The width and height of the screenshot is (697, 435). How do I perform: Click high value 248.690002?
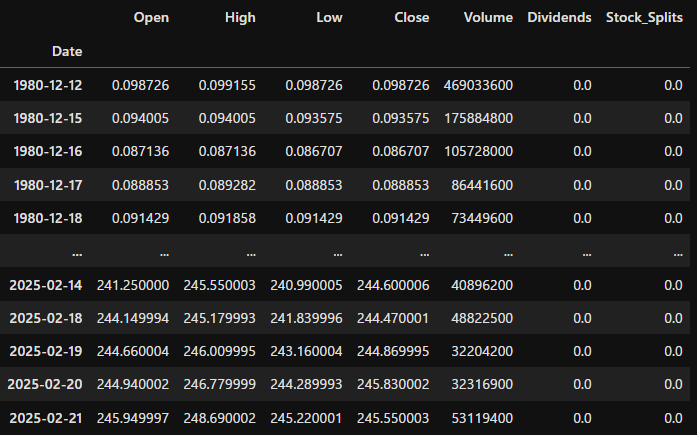[220, 418]
